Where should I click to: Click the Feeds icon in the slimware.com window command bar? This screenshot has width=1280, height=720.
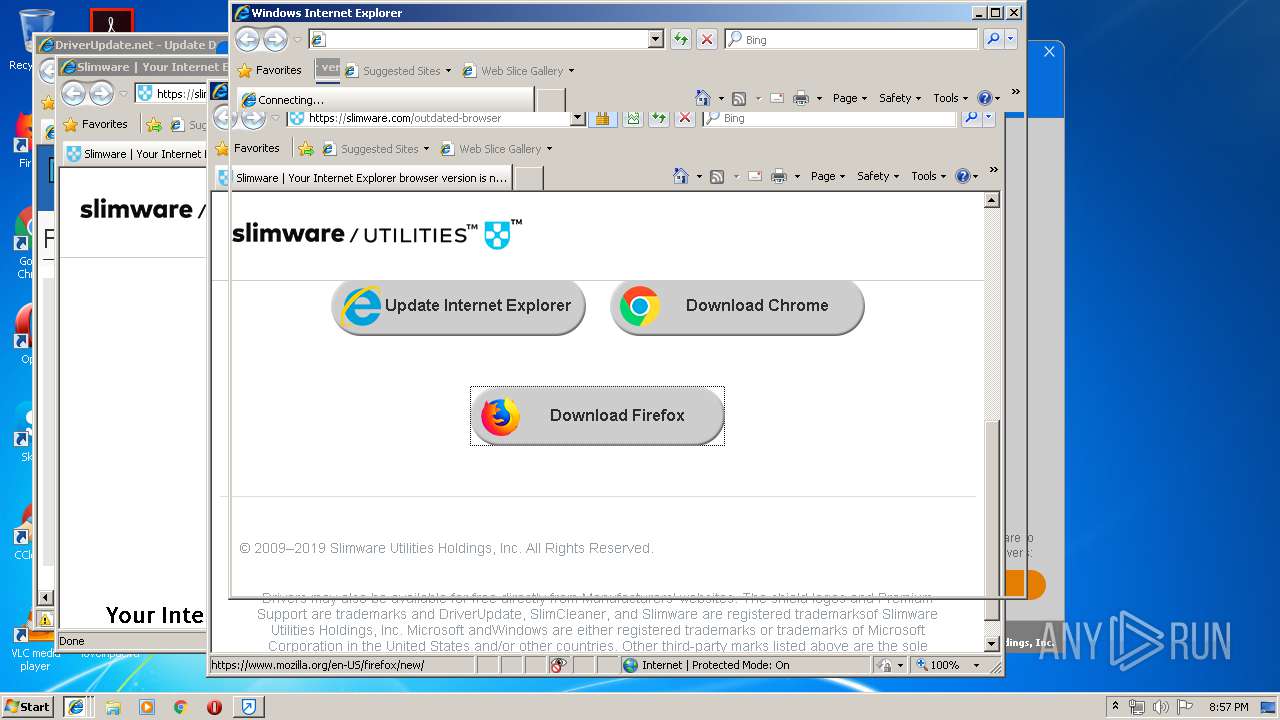coord(717,176)
